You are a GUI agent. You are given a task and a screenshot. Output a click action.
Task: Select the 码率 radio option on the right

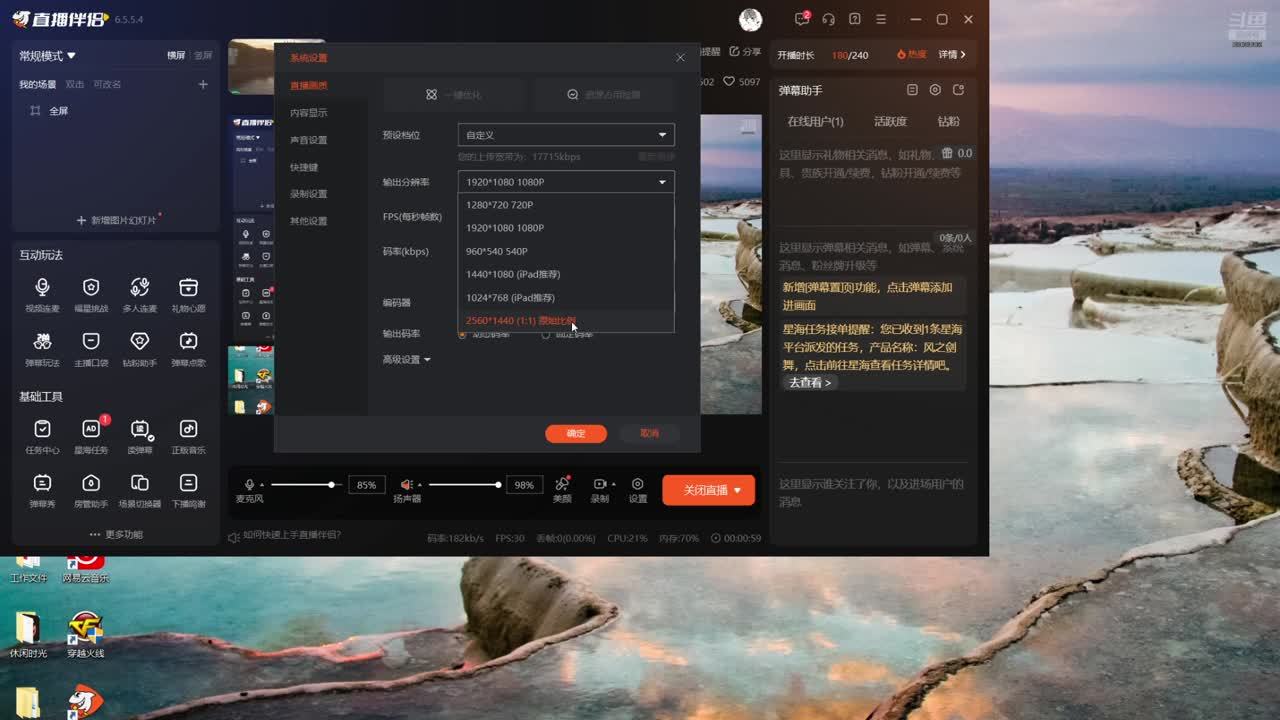tap(545, 334)
